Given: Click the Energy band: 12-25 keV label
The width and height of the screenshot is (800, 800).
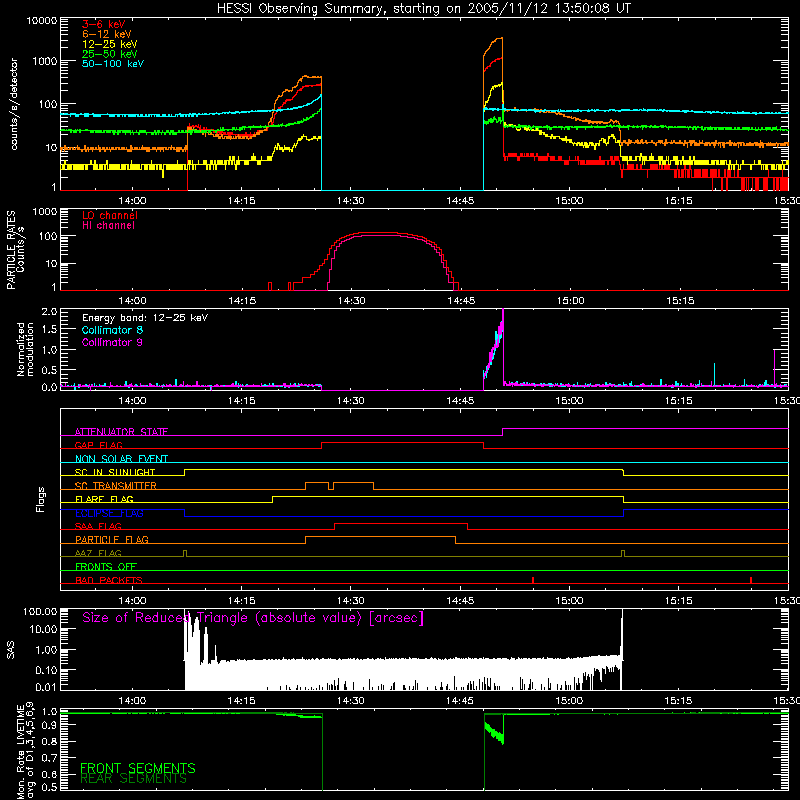Looking at the screenshot, I should coord(145,318).
